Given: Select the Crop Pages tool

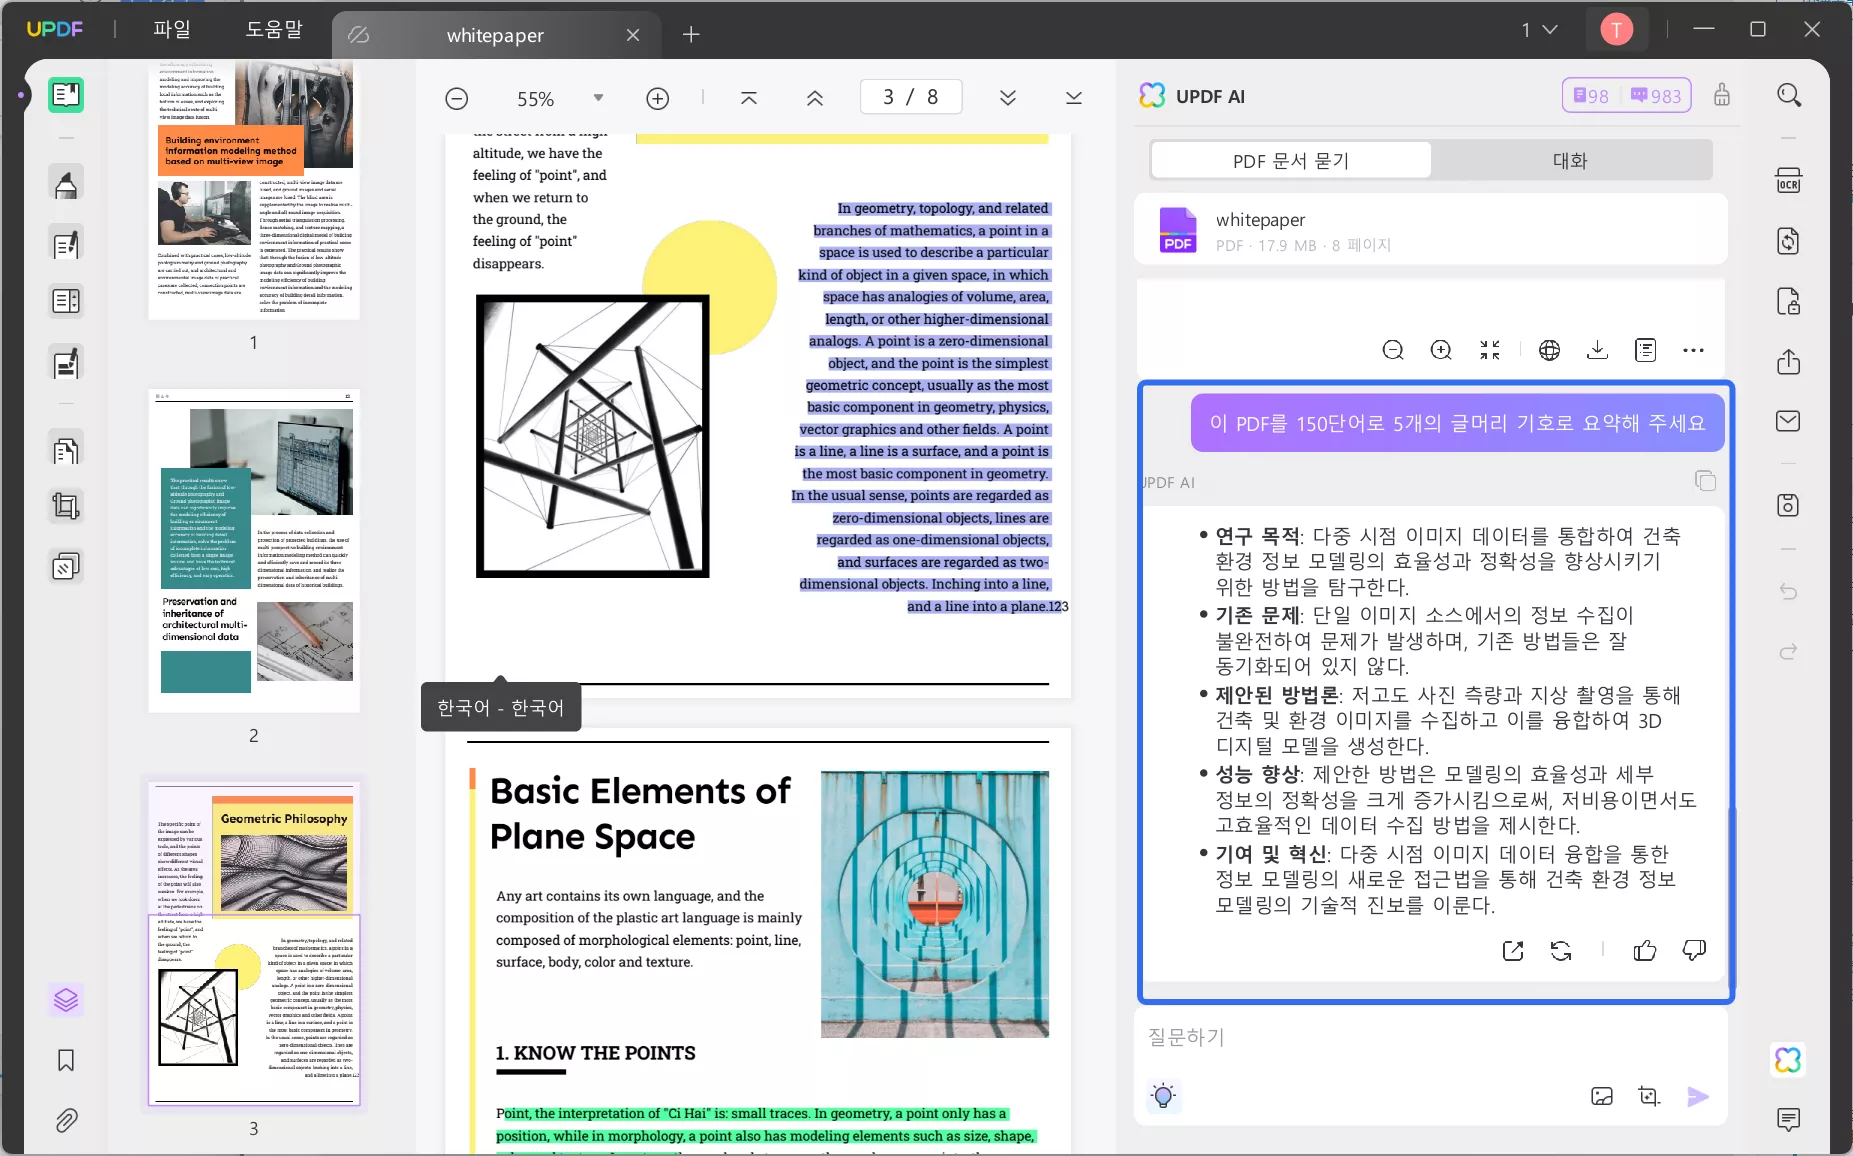Looking at the screenshot, I should (x=66, y=506).
